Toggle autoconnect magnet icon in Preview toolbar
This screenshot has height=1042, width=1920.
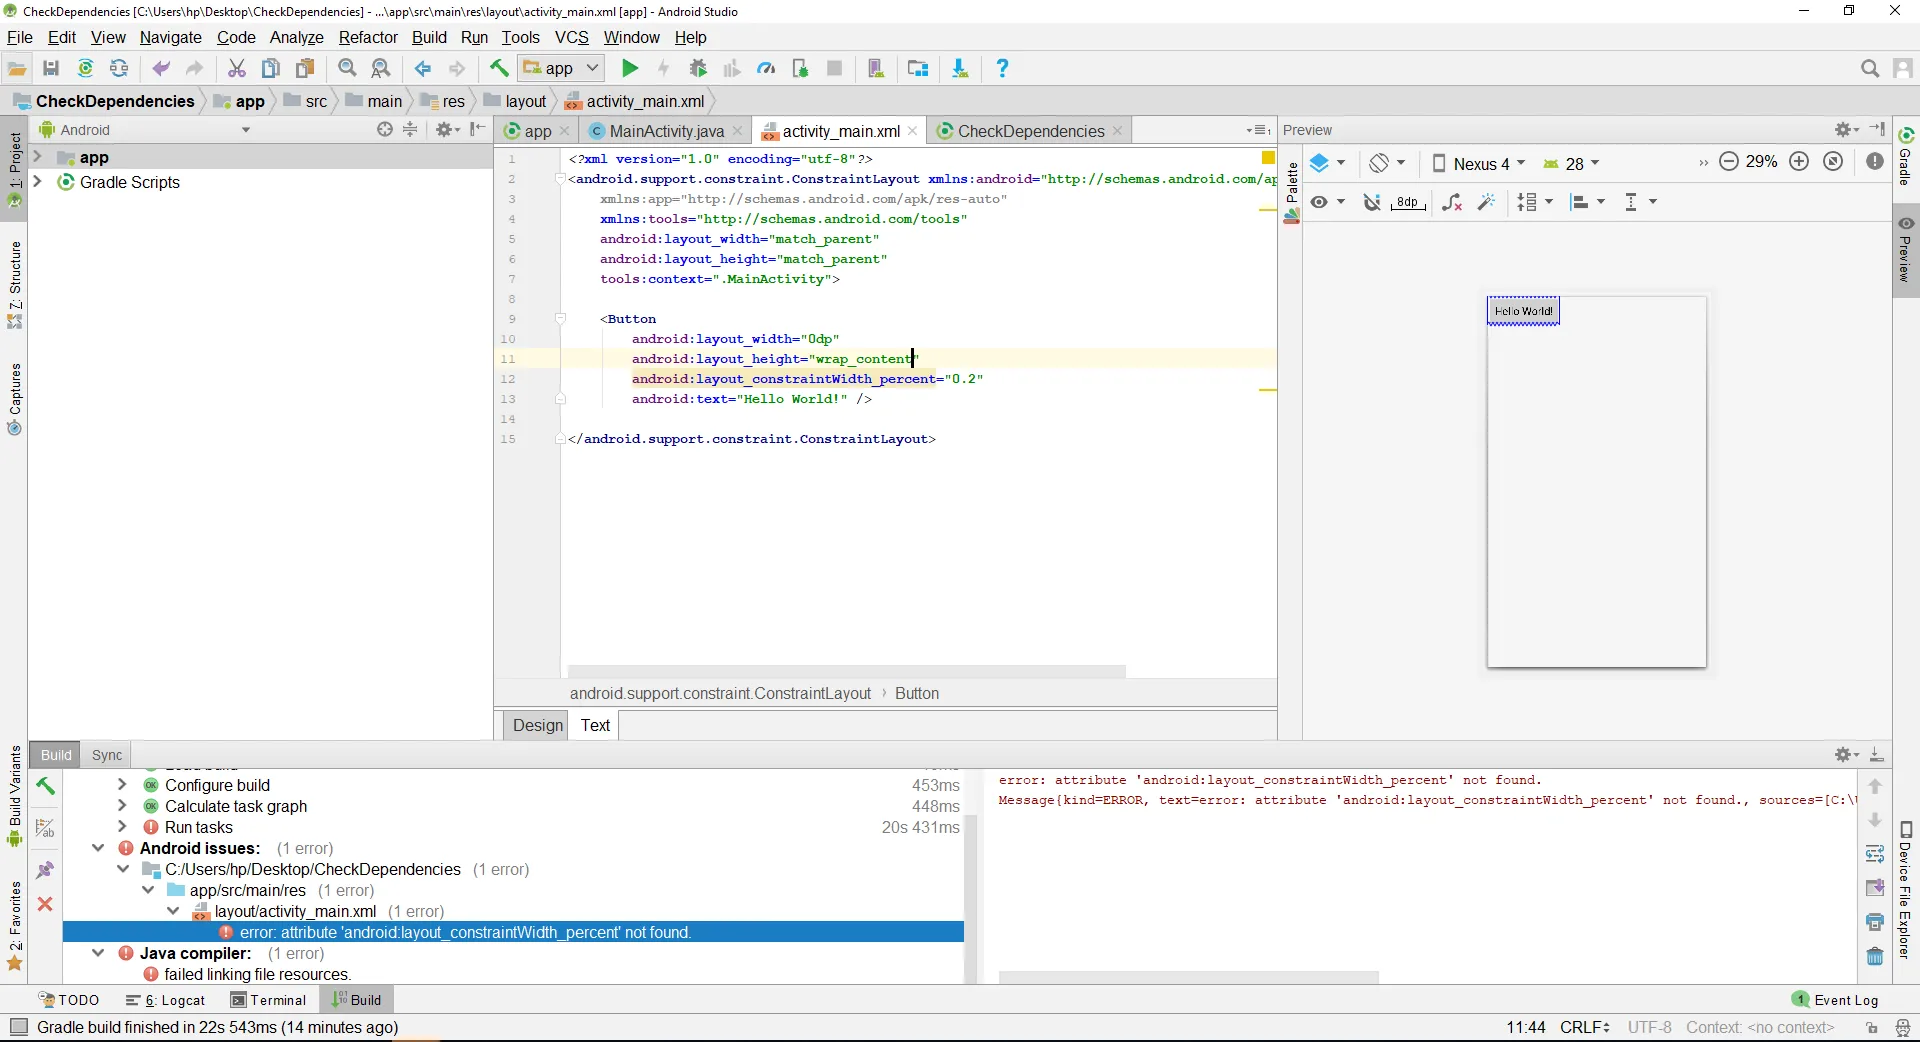[x=1372, y=202]
